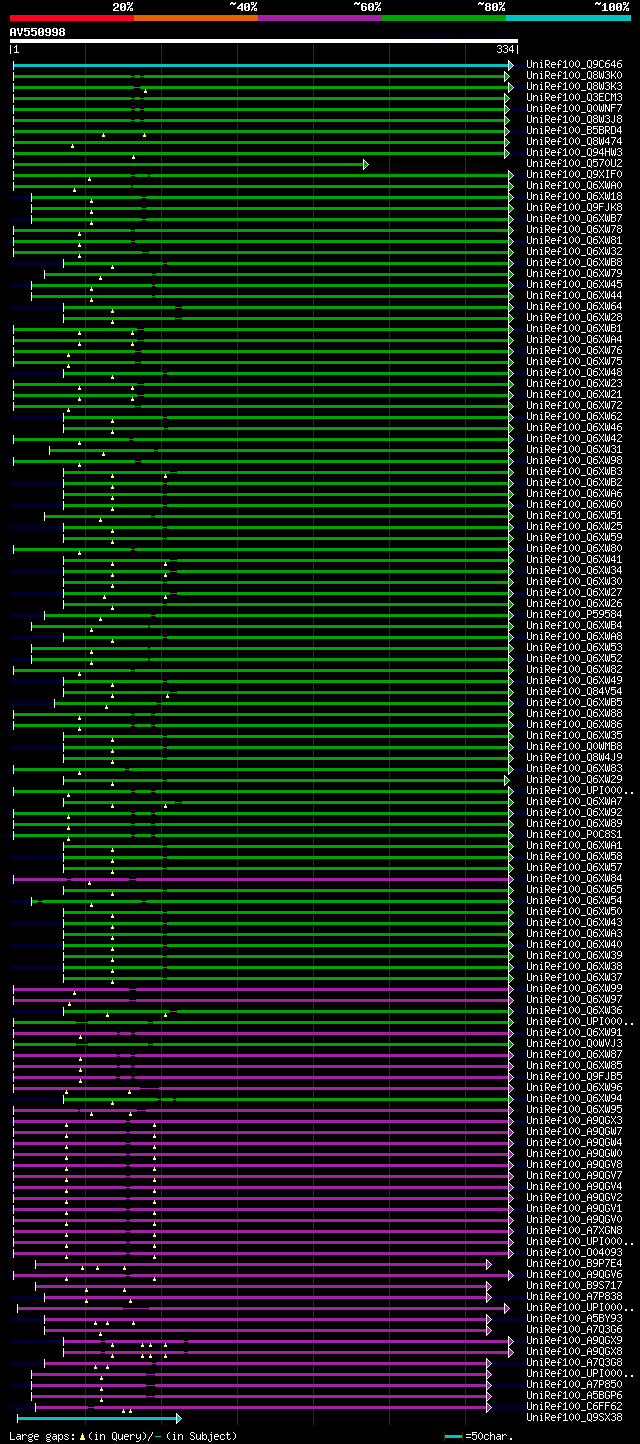Click the query end position 334

tap(505, 50)
